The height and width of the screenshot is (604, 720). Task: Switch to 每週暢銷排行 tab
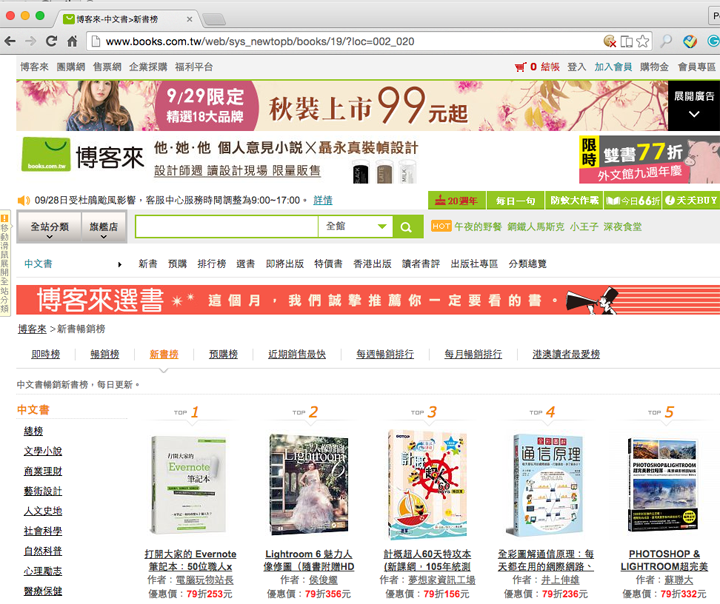click(385, 354)
